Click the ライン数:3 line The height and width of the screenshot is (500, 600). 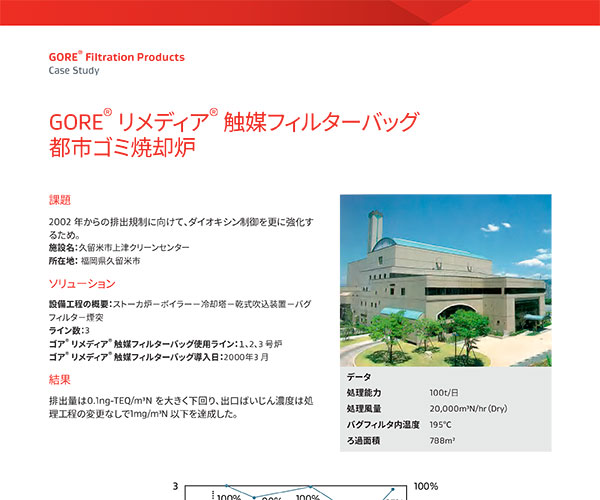(x=69, y=331)
